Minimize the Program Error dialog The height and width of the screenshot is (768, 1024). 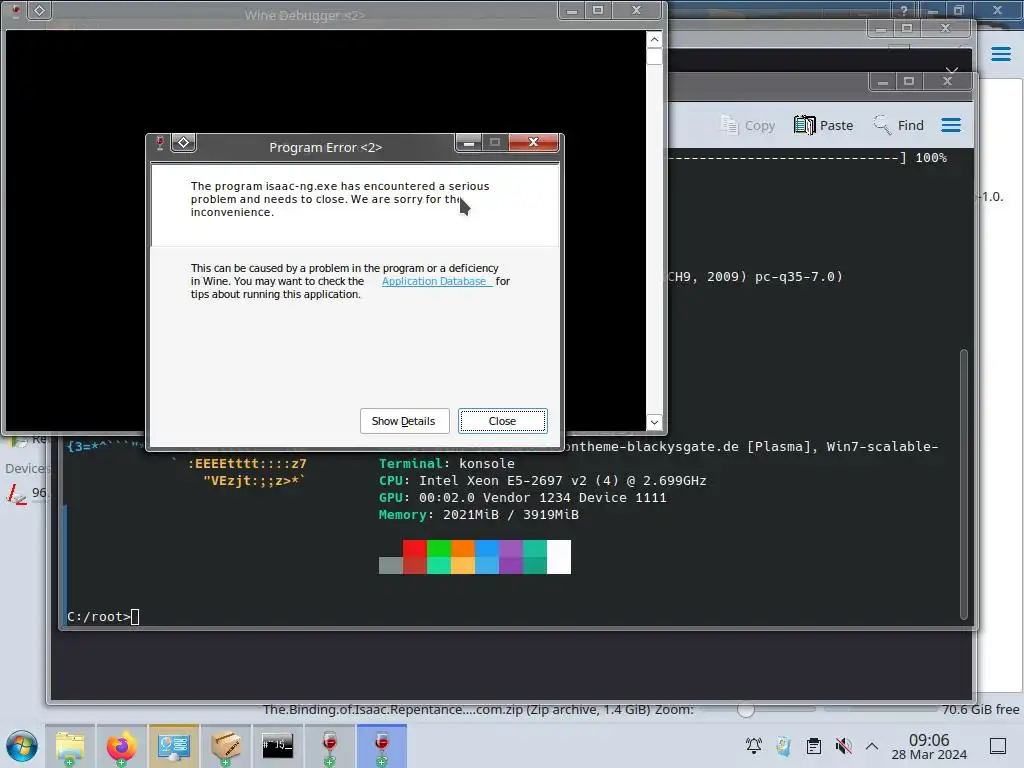pos(468,142)
